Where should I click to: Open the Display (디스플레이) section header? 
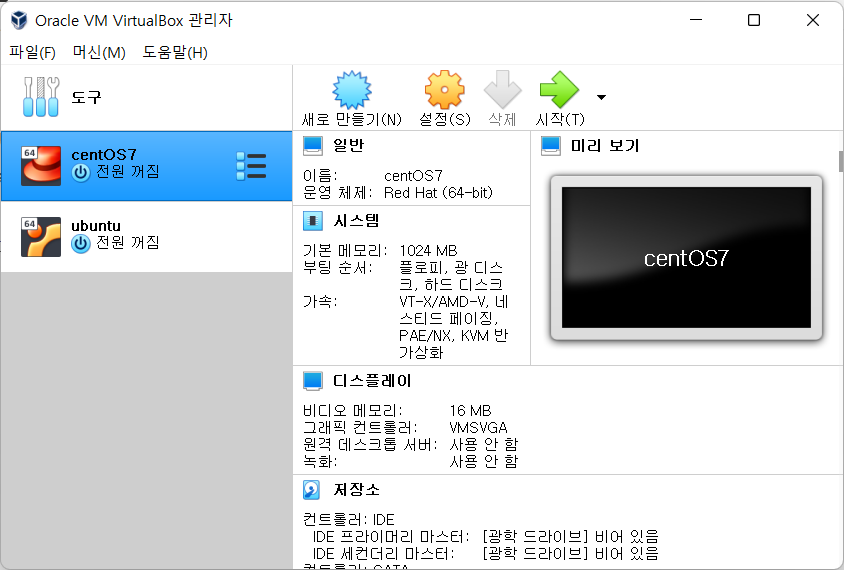point(372,381)
